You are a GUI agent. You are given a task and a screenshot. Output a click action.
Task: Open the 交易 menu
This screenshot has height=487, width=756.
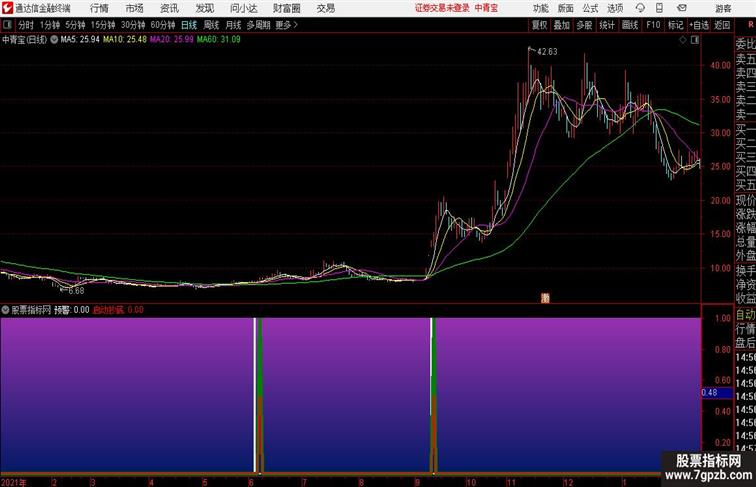(x=325, y=8)
